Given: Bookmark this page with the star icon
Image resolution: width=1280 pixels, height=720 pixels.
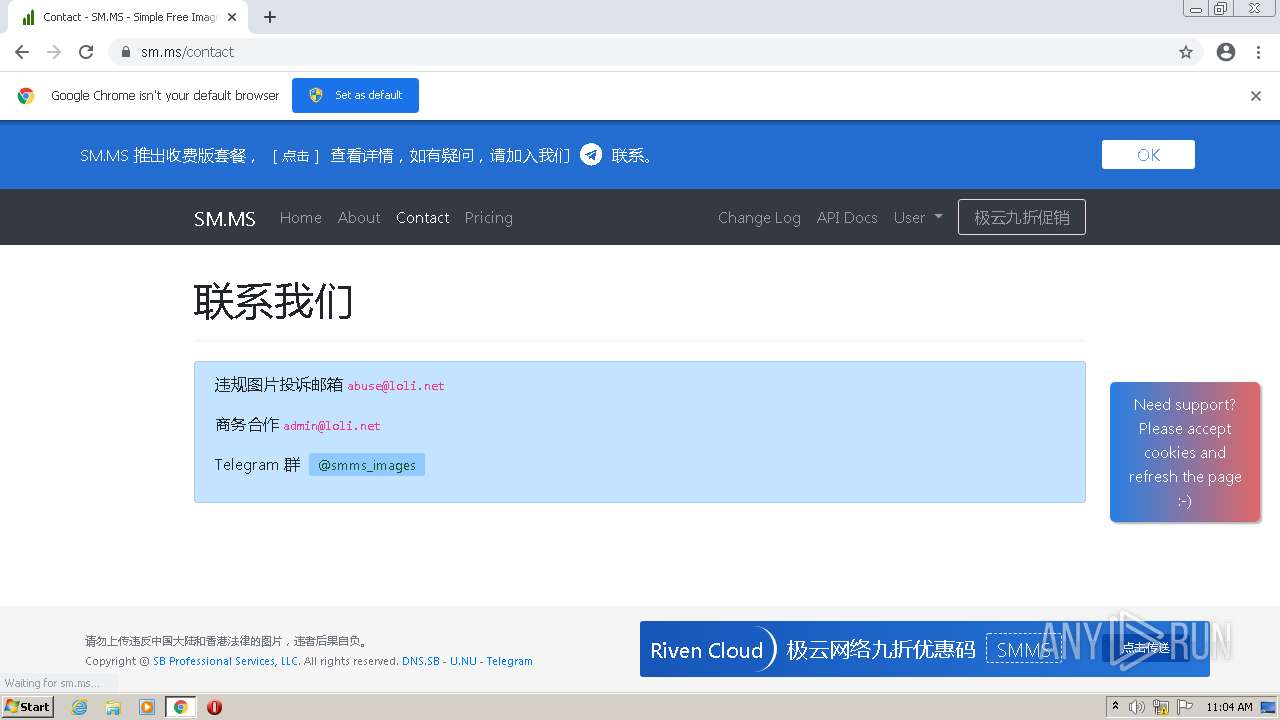Looking at the screenshot, I should point(1186,52).
